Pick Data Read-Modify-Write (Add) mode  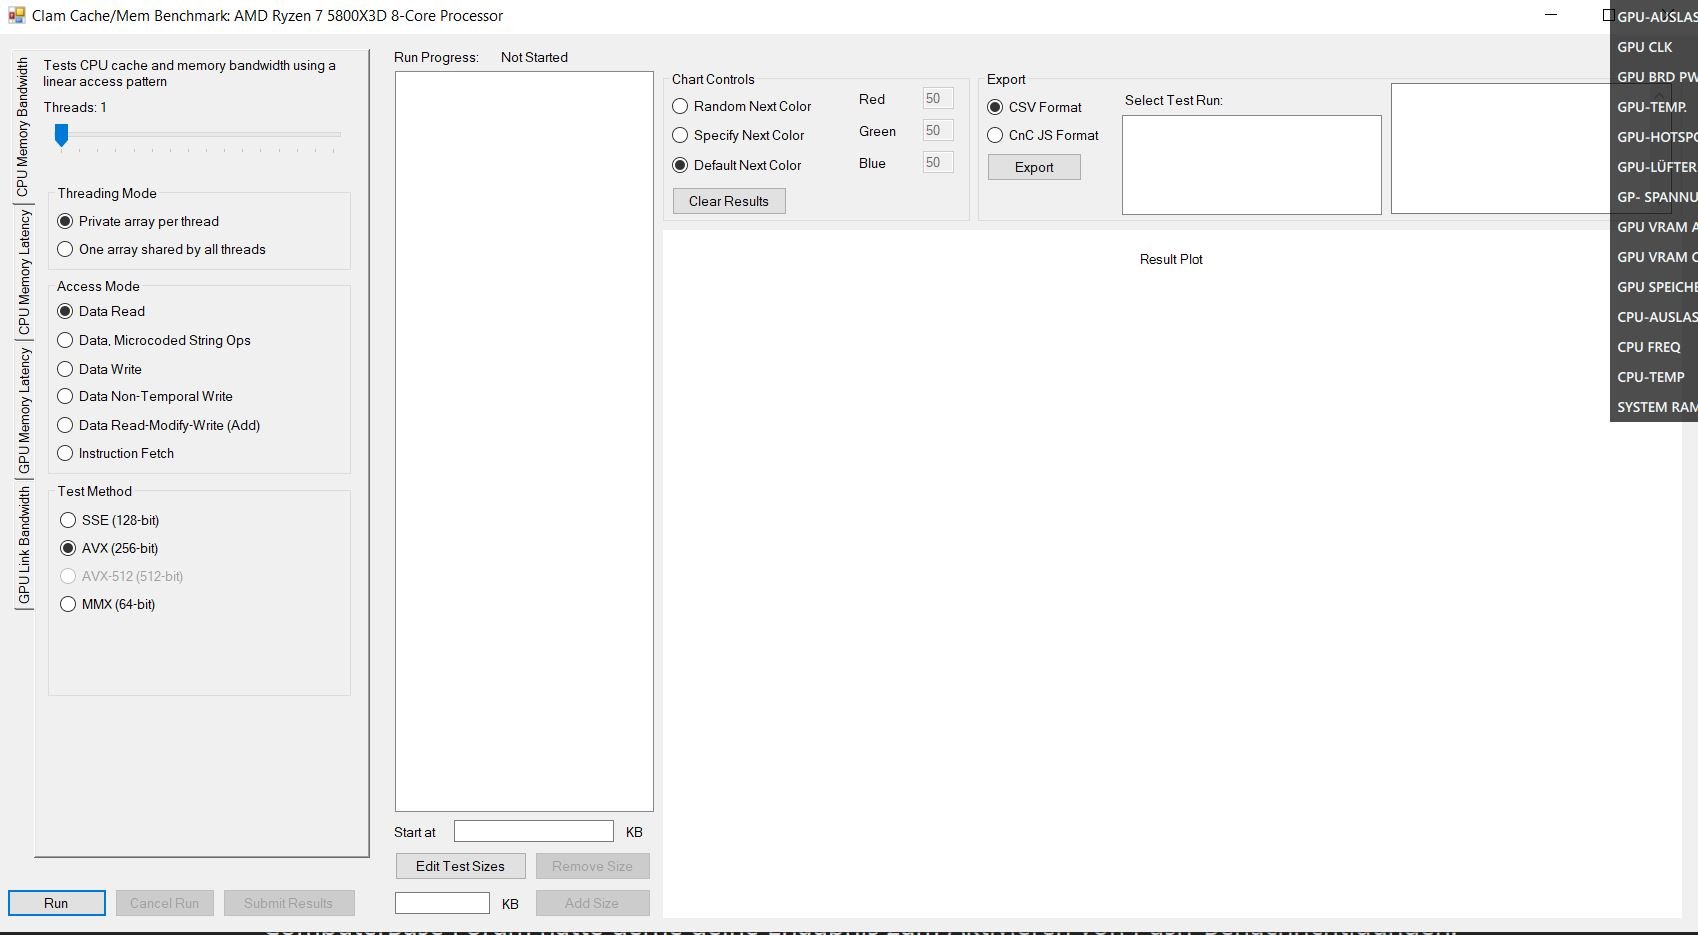(x=159, y=425)
